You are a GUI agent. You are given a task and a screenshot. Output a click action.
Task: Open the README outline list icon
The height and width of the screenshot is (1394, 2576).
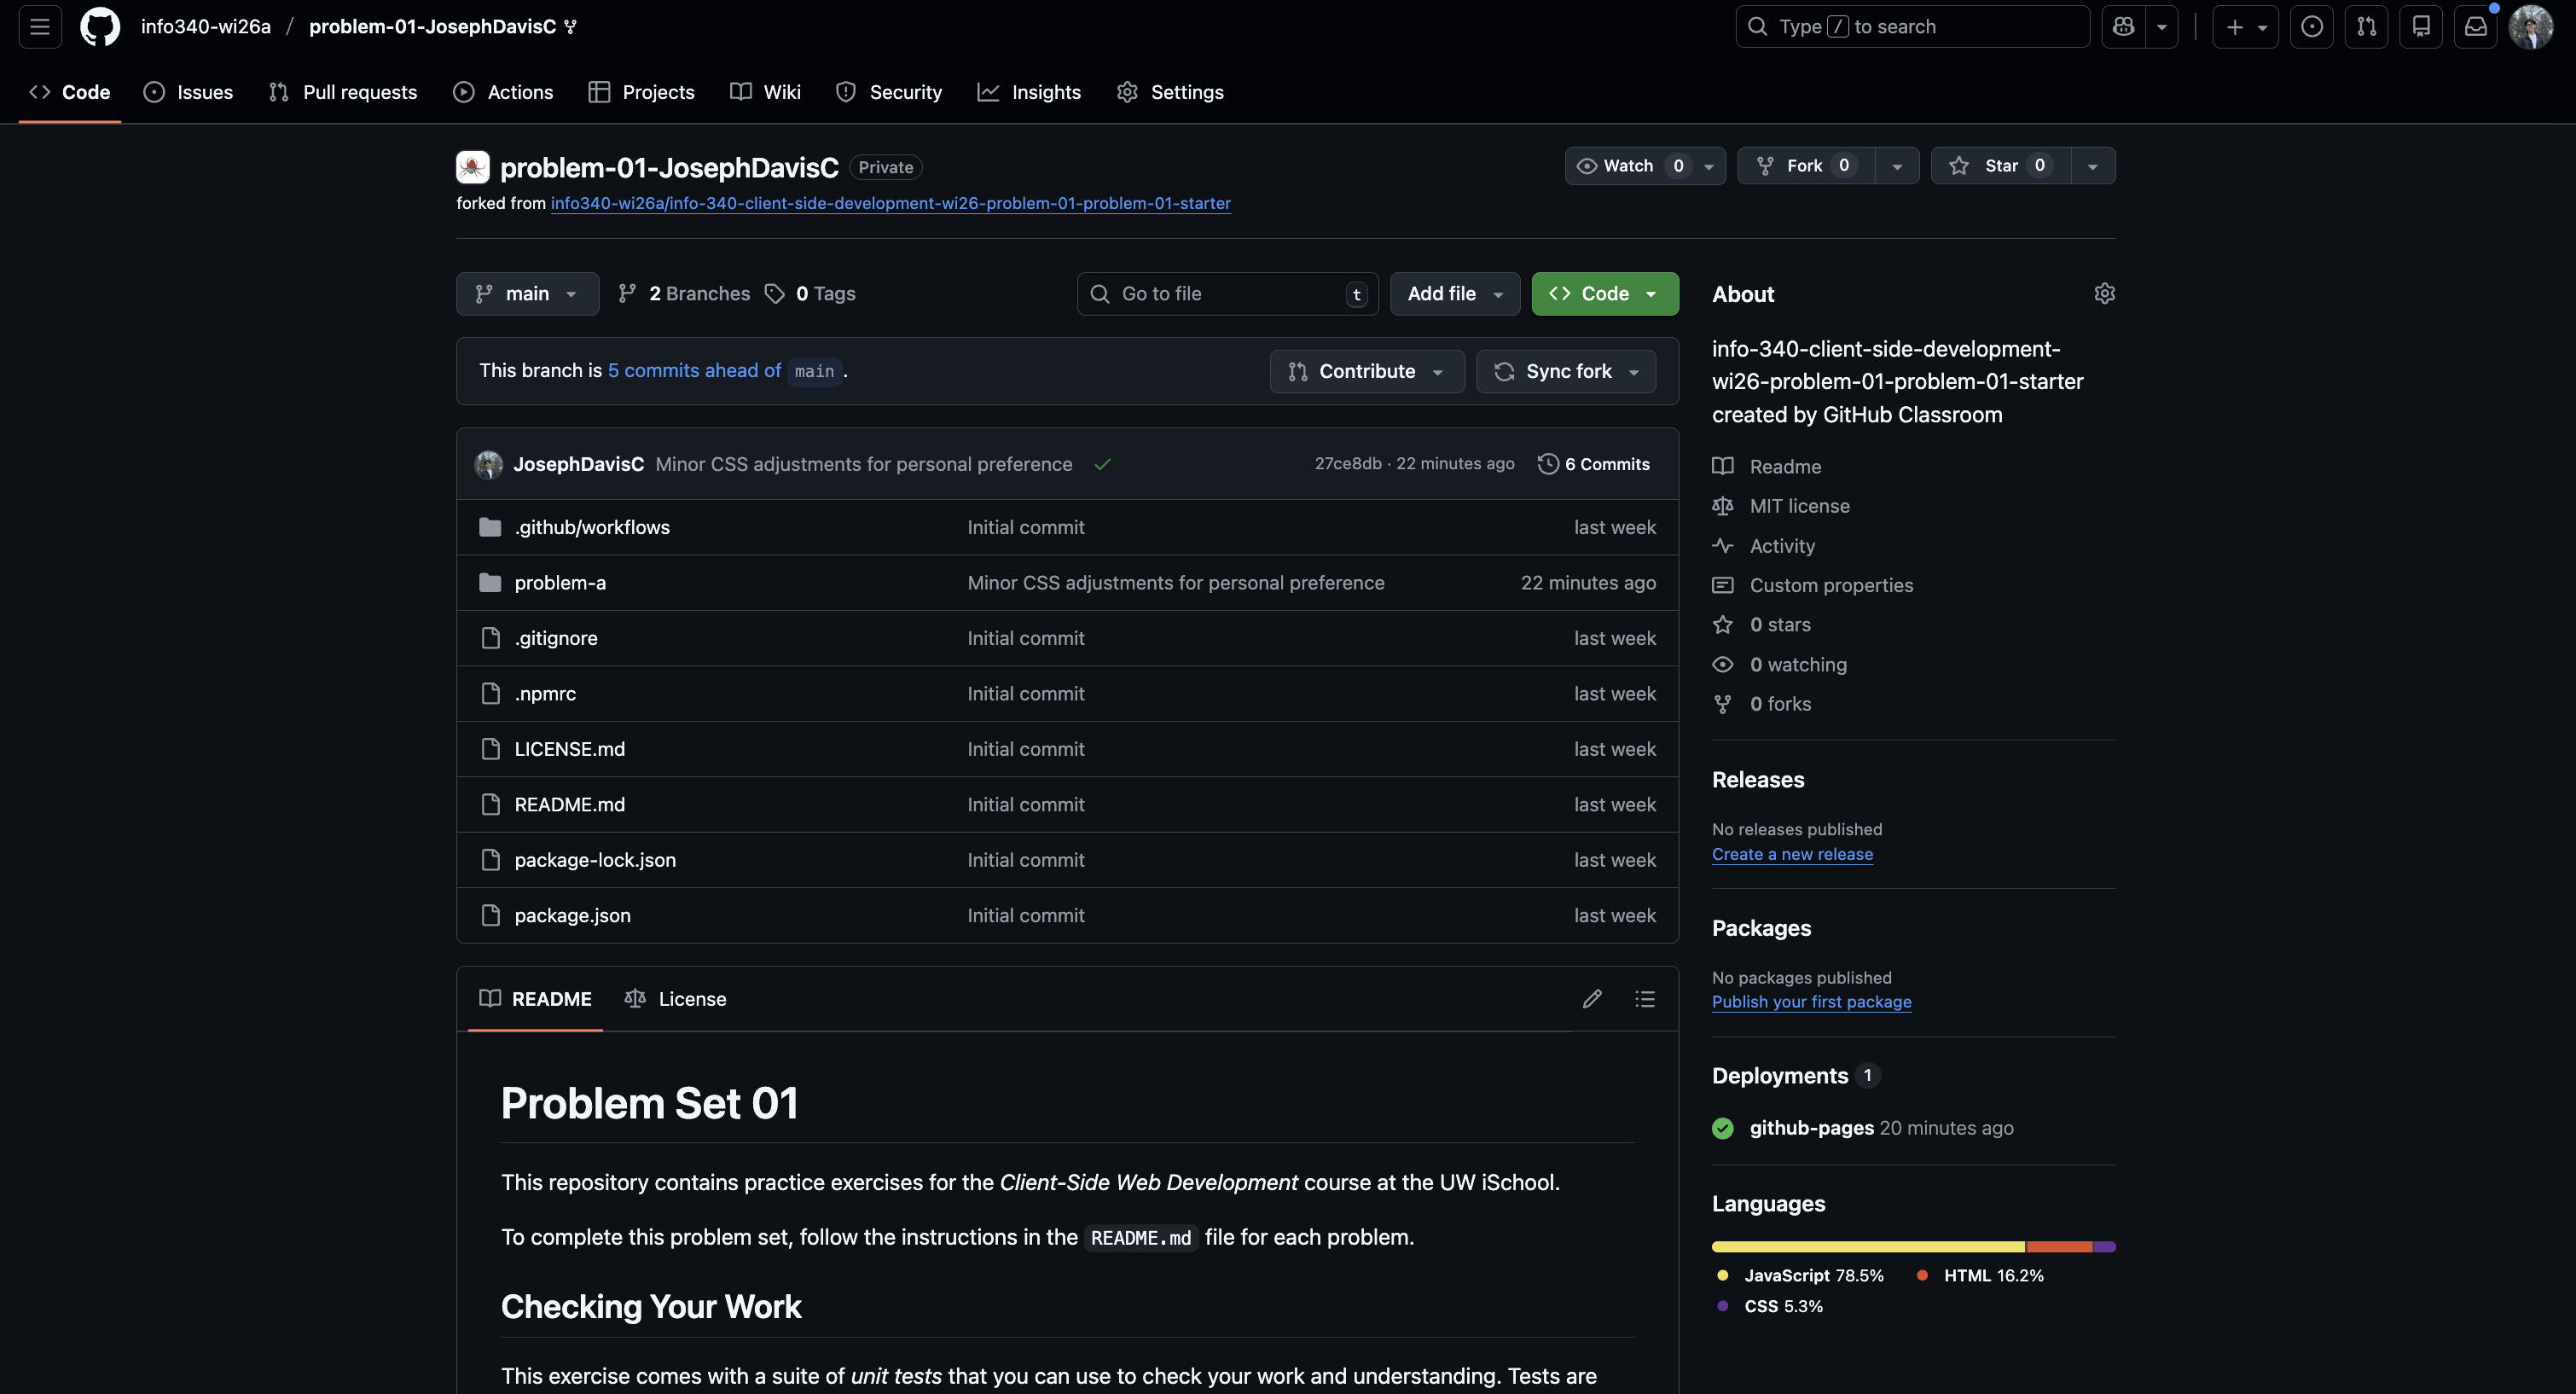[1645, 998]
